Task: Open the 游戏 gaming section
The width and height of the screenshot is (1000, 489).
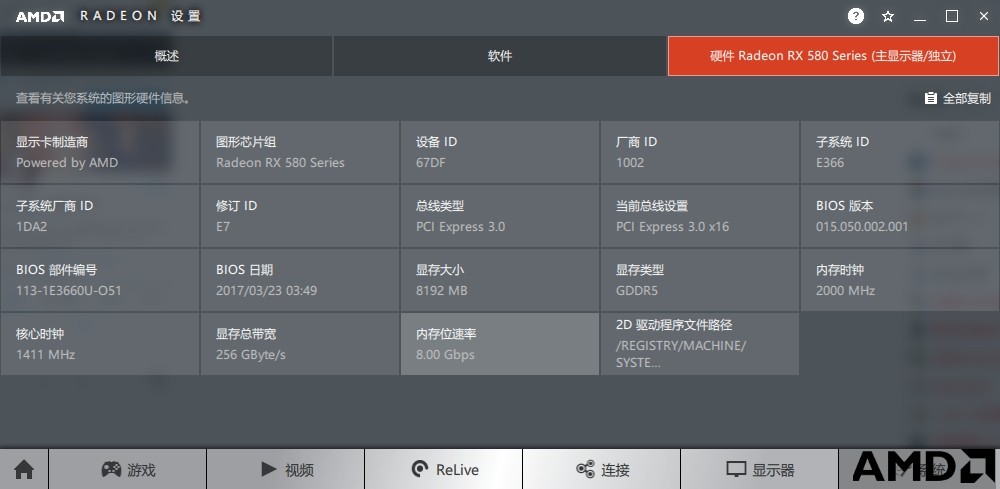Action: pyautogui.click(x=128, y=470)
